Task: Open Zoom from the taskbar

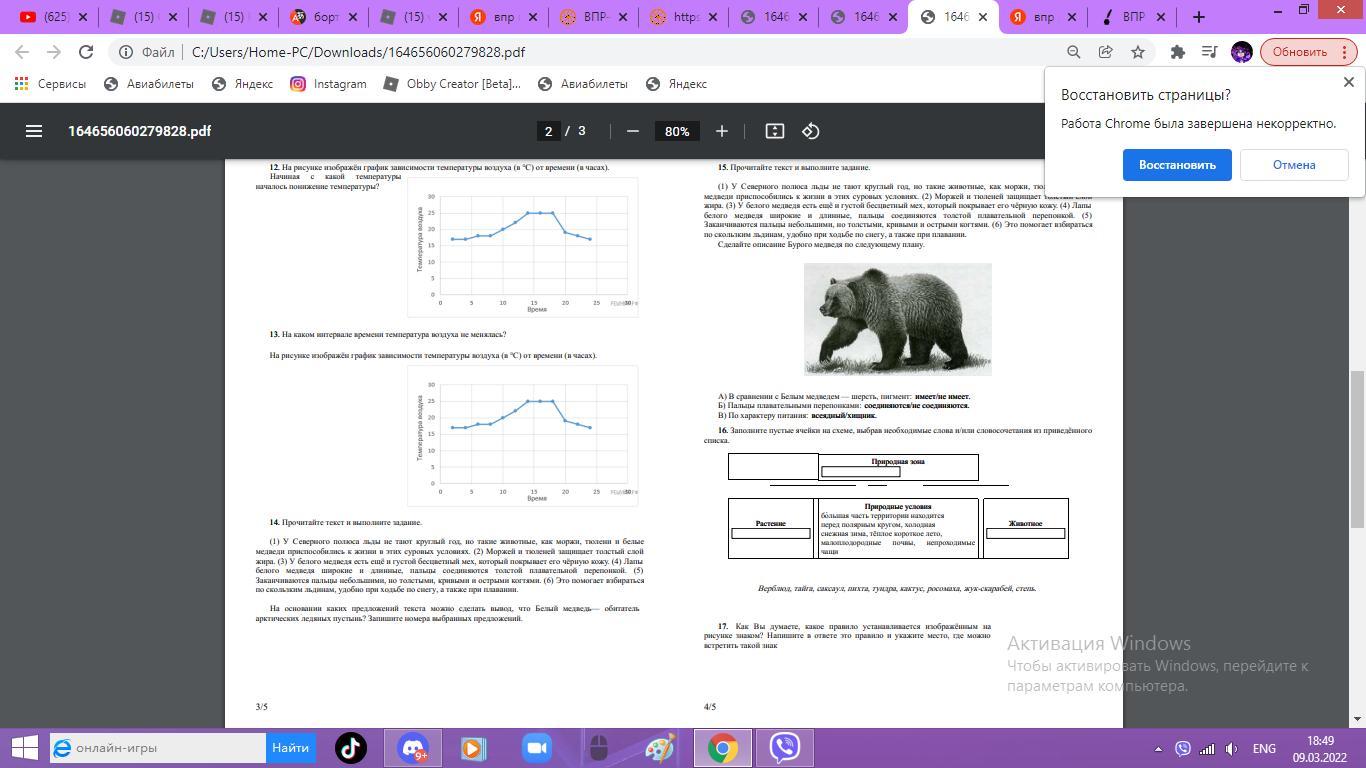Action: 536,748
